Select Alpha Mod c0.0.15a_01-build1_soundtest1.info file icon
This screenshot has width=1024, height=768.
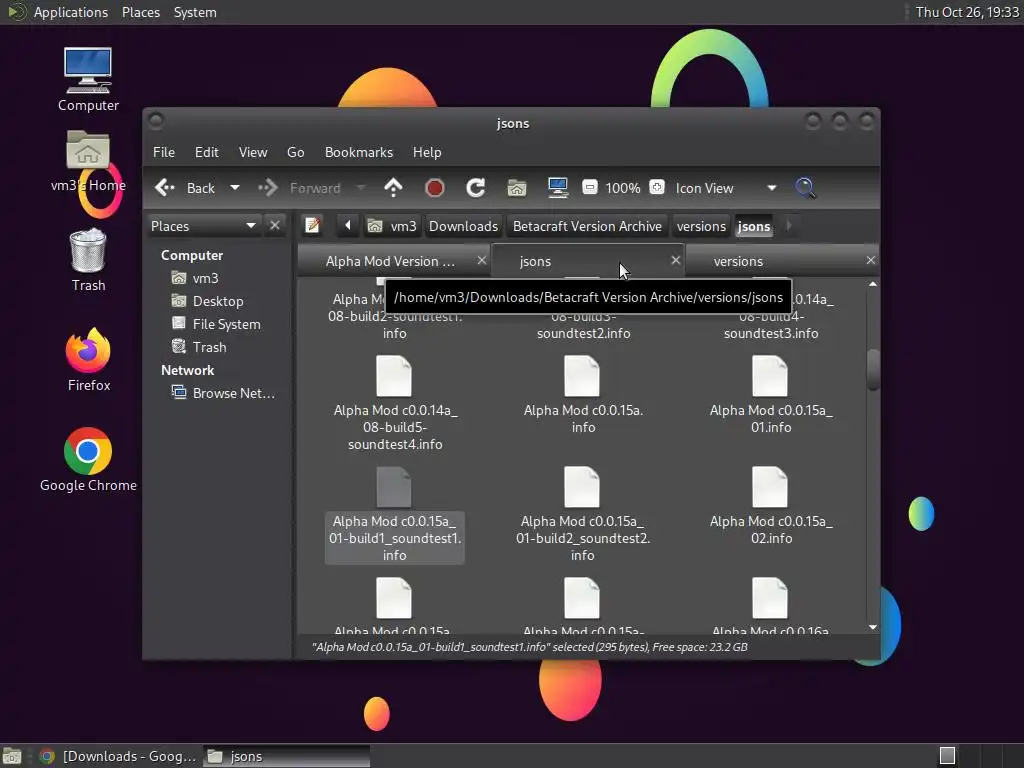tap(394, 487)
